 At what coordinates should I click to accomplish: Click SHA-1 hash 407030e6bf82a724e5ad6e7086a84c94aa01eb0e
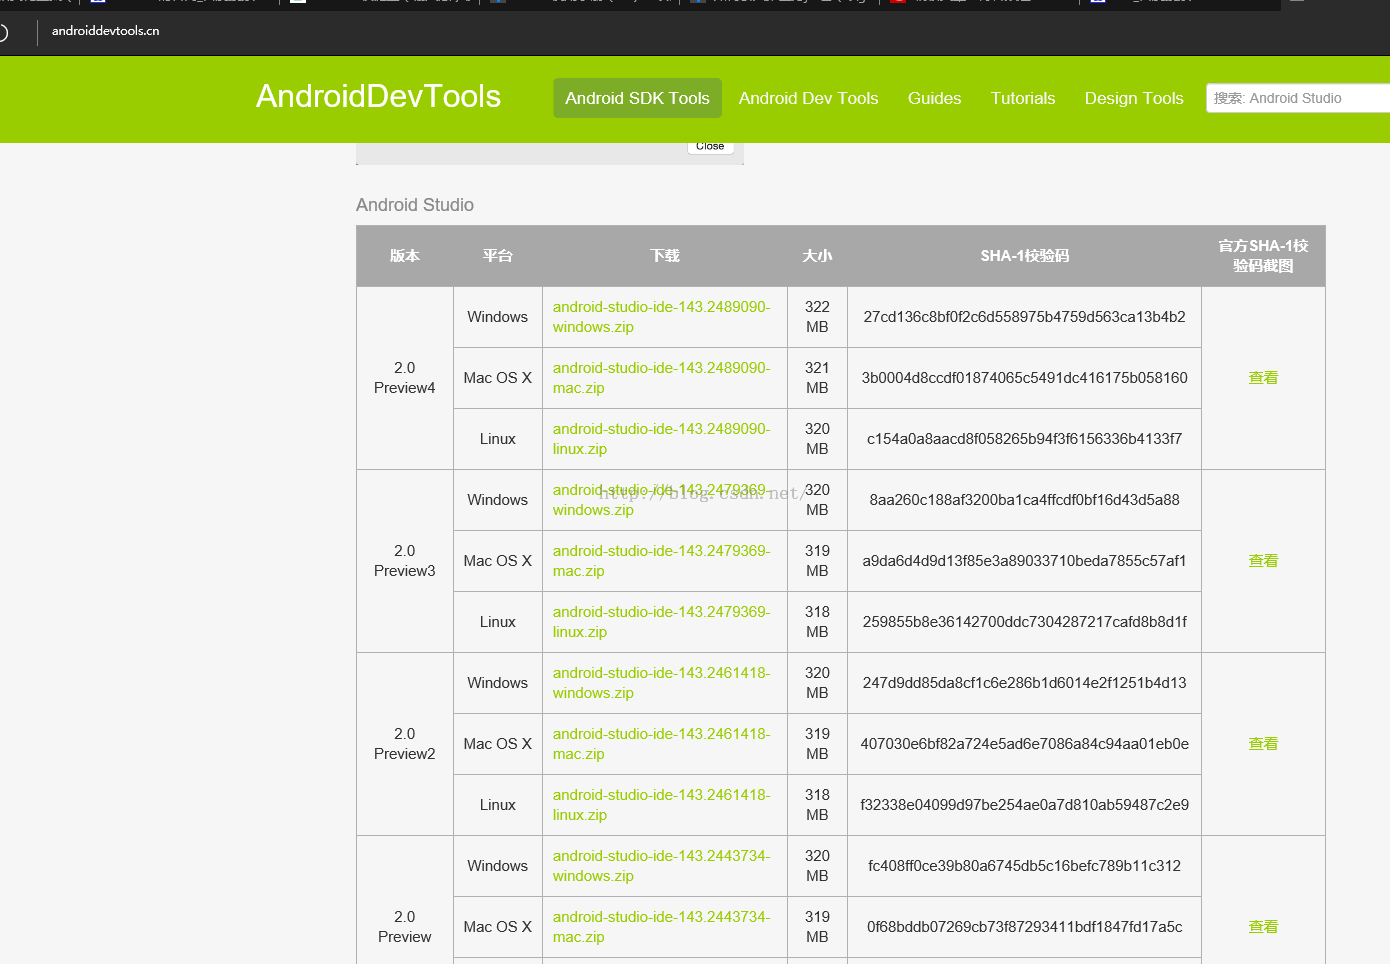(1024, 744)
